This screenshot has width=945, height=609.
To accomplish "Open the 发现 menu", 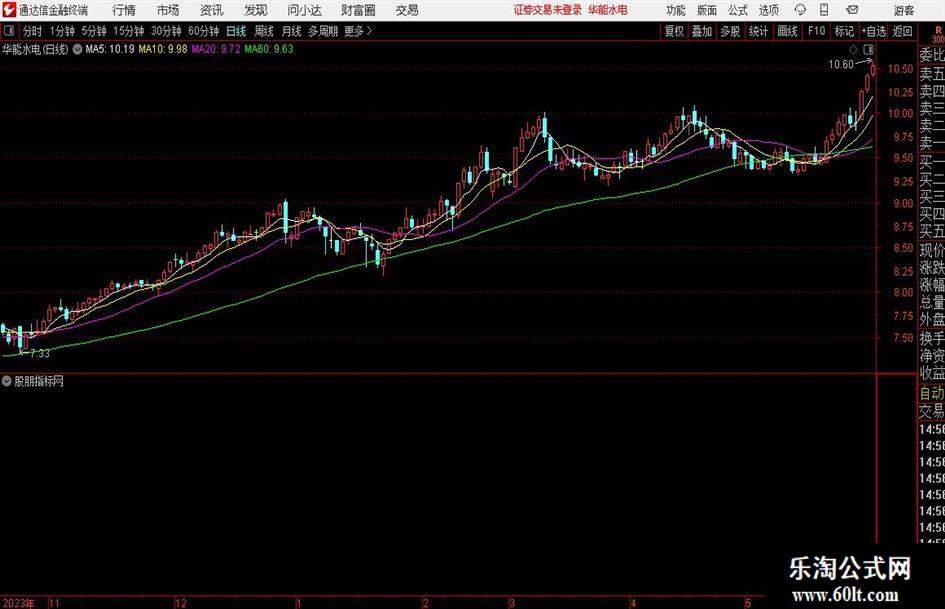I will coord(256,10).
